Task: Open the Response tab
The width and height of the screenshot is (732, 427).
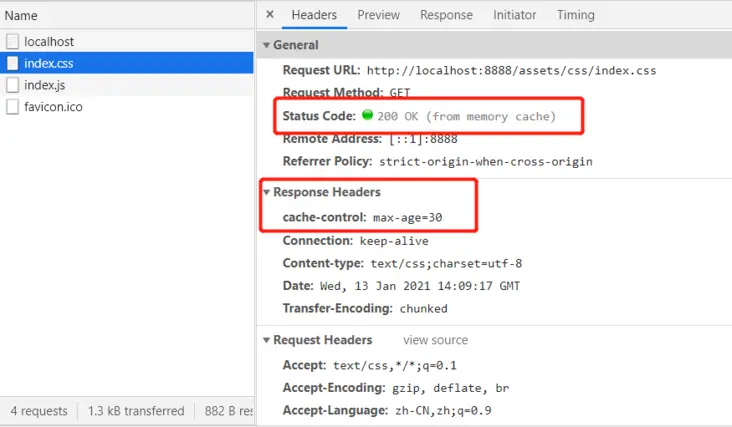Action: pyautogui.click(x=446, y=15)
